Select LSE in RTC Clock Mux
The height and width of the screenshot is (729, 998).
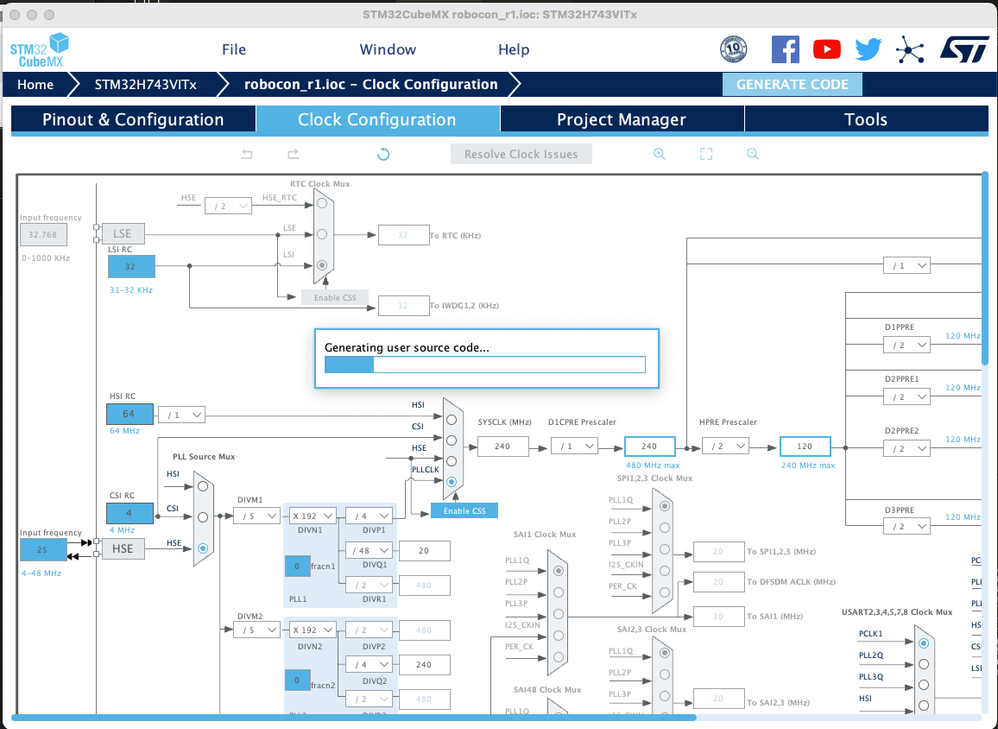click(322, 234)
